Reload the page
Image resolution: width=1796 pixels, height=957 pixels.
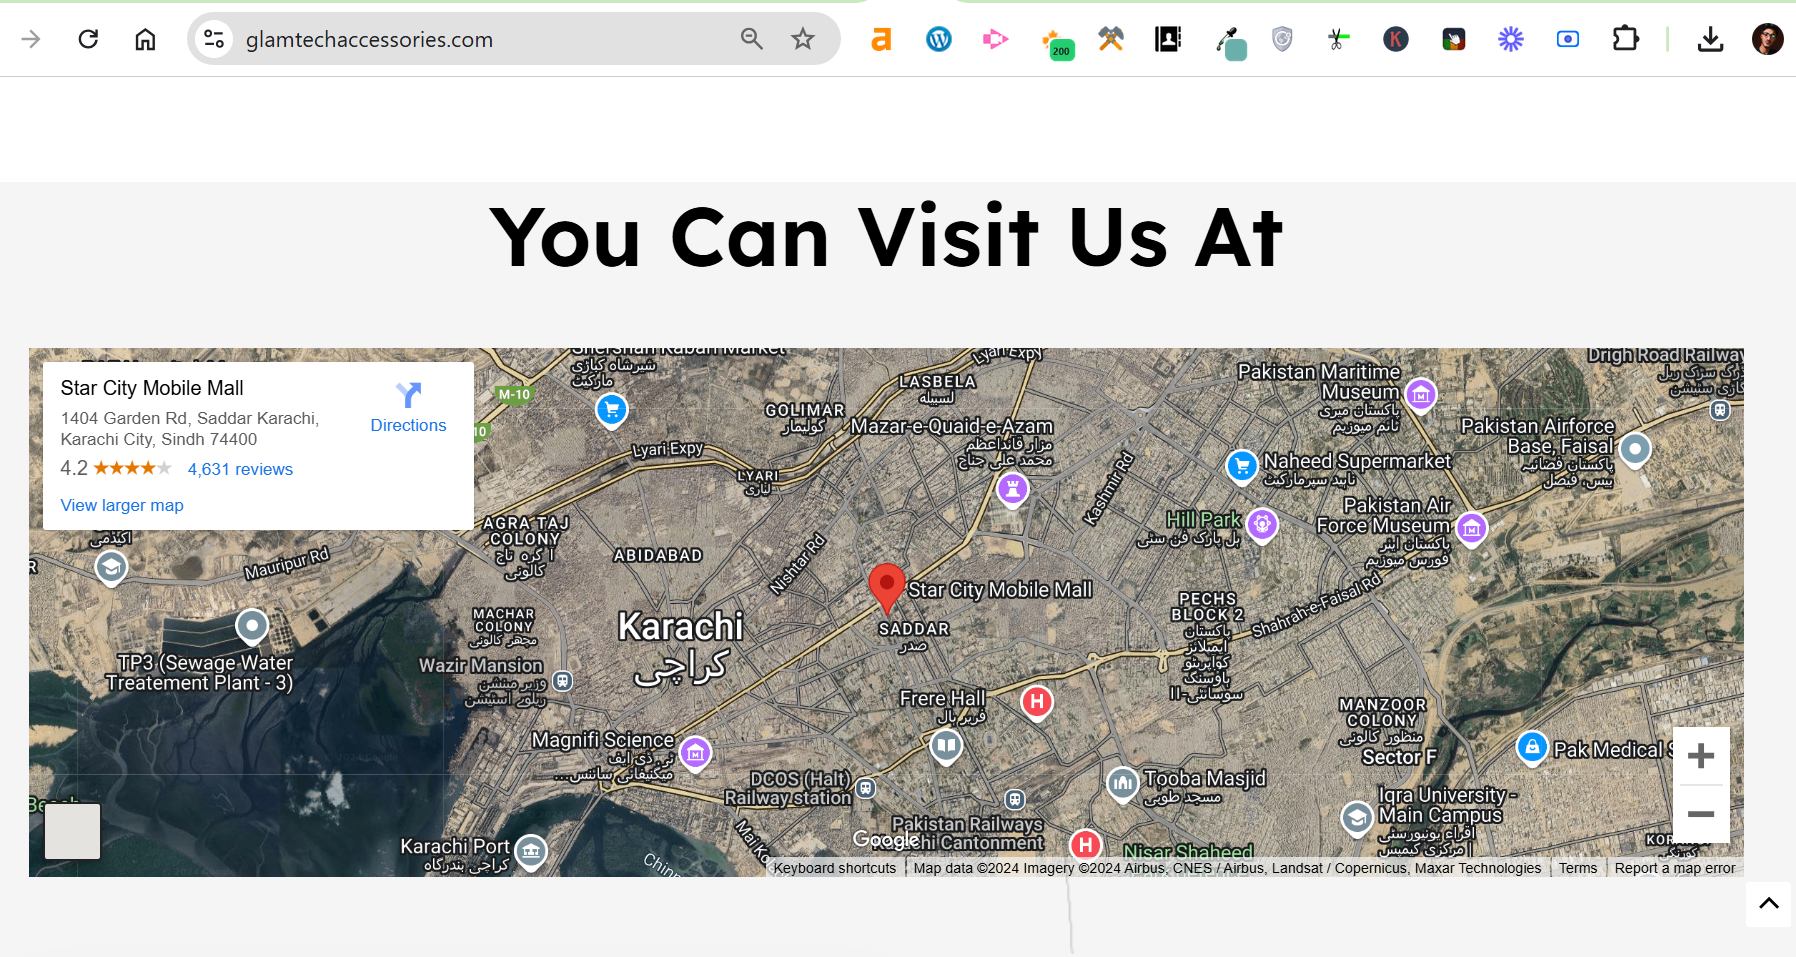click(x=88, y=39)
